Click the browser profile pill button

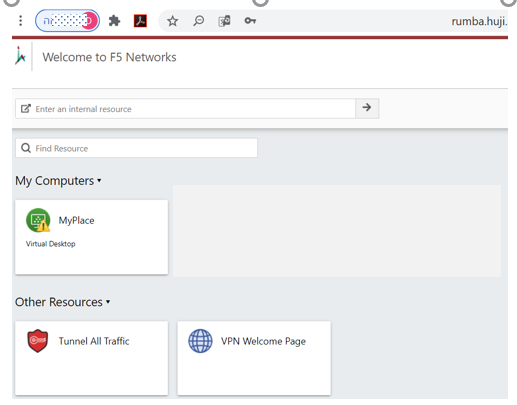(67, 21)
